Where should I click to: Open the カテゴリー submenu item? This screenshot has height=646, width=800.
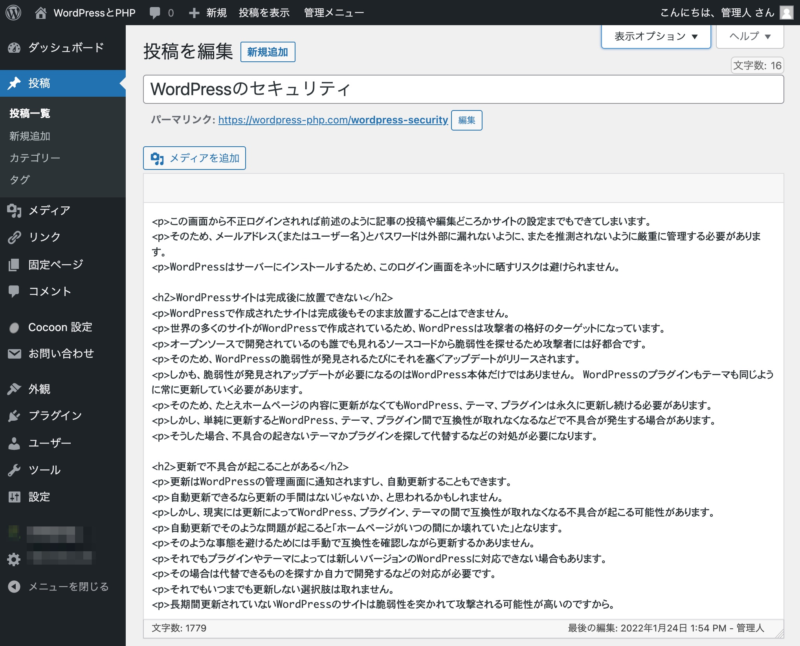pyautogui.click(x=35, y=158)
